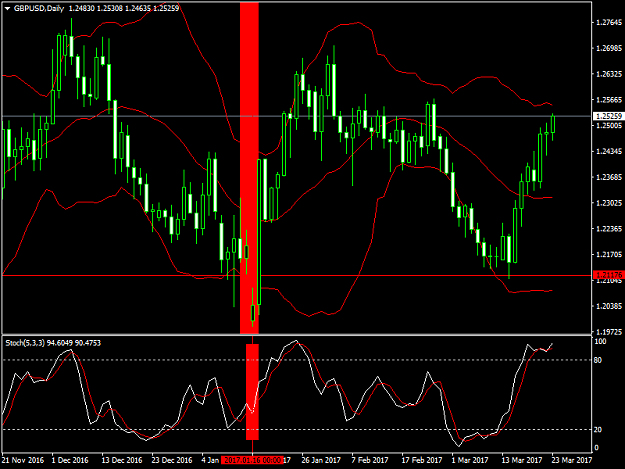Click the date label 1 Mar 2017
The image size is (625, 469).
pos(470,460)
